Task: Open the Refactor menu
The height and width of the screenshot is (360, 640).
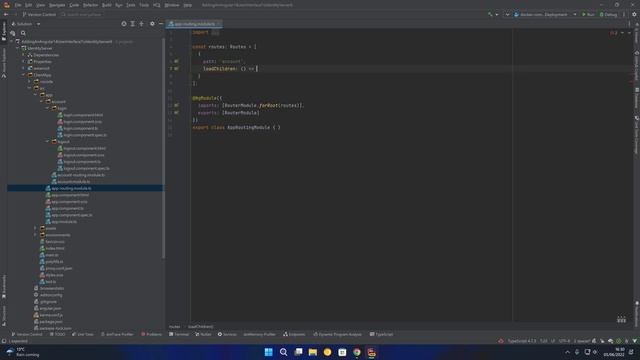Action: tap(91, 5)
